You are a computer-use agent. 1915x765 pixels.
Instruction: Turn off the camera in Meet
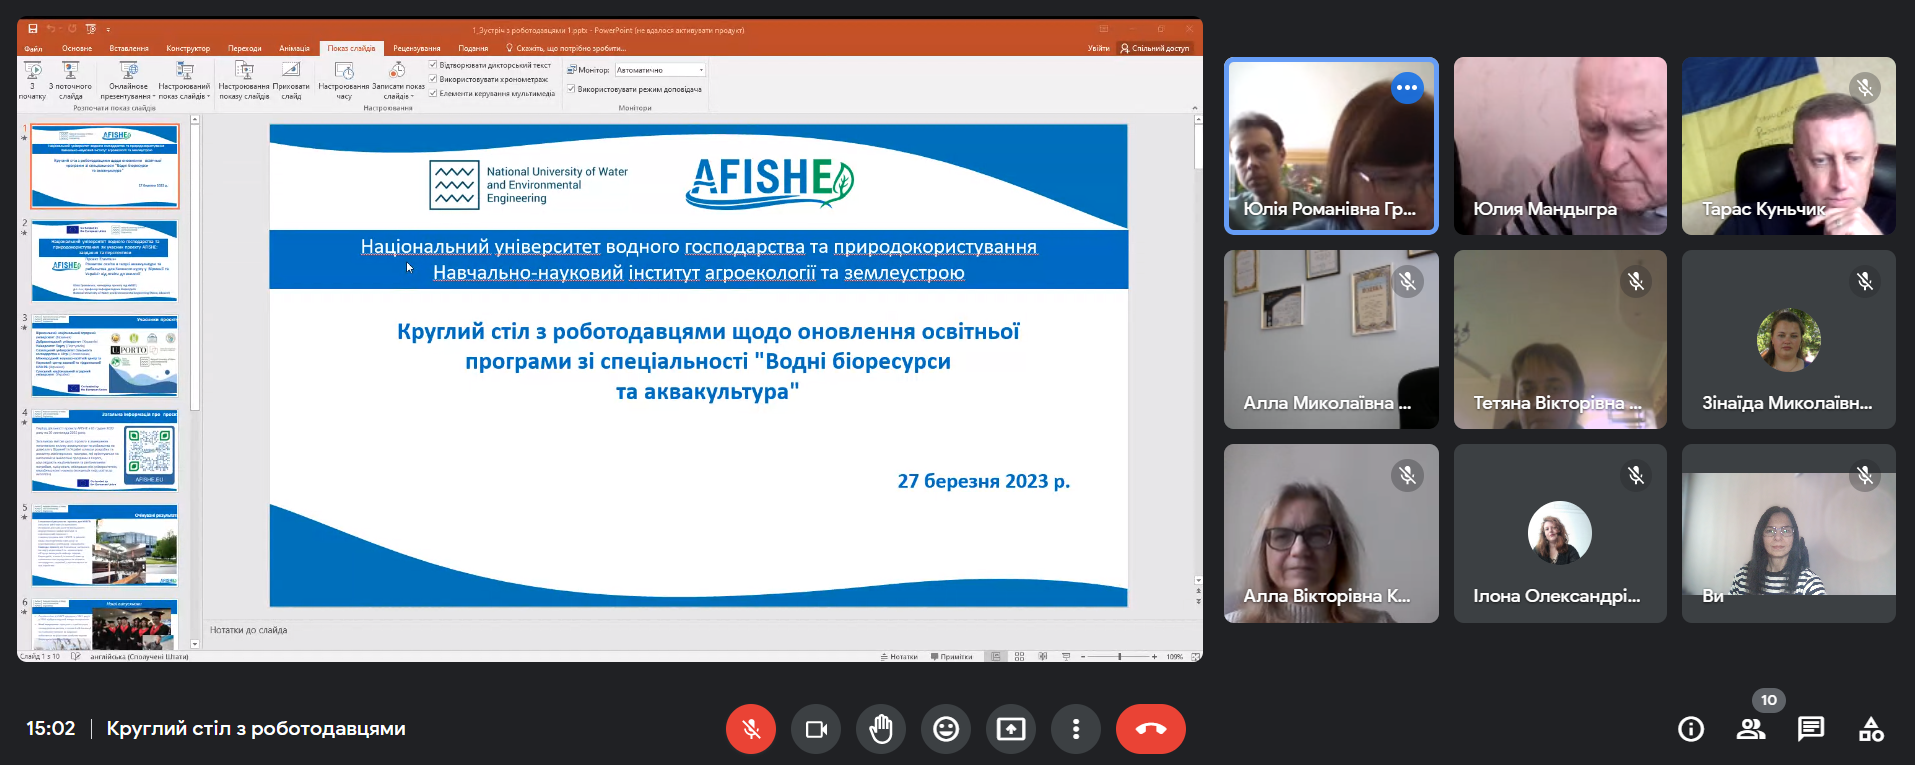pos(816,729)
